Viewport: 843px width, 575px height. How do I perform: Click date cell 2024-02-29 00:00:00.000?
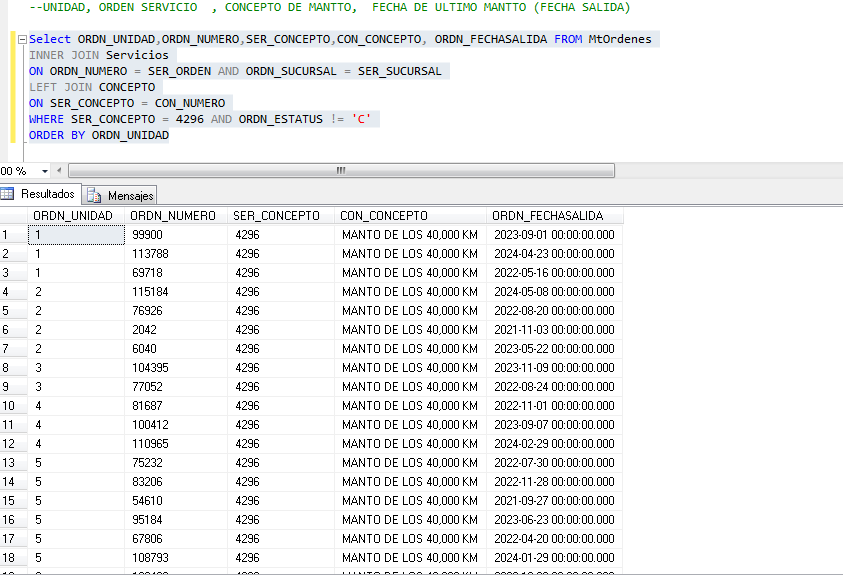pos(555,444)
